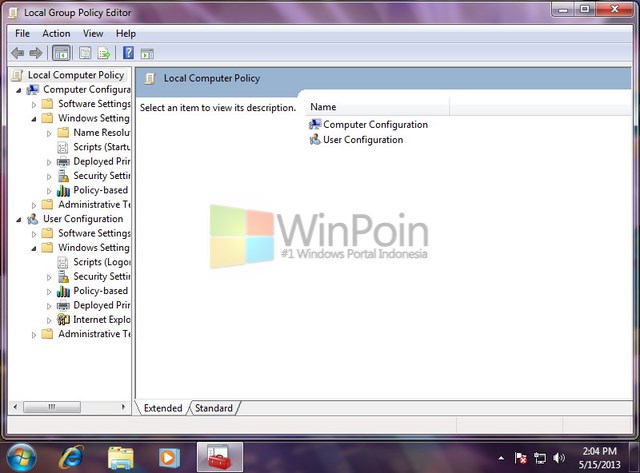
Task: Show hidden tray icons arrow
Action: (501, 458)
